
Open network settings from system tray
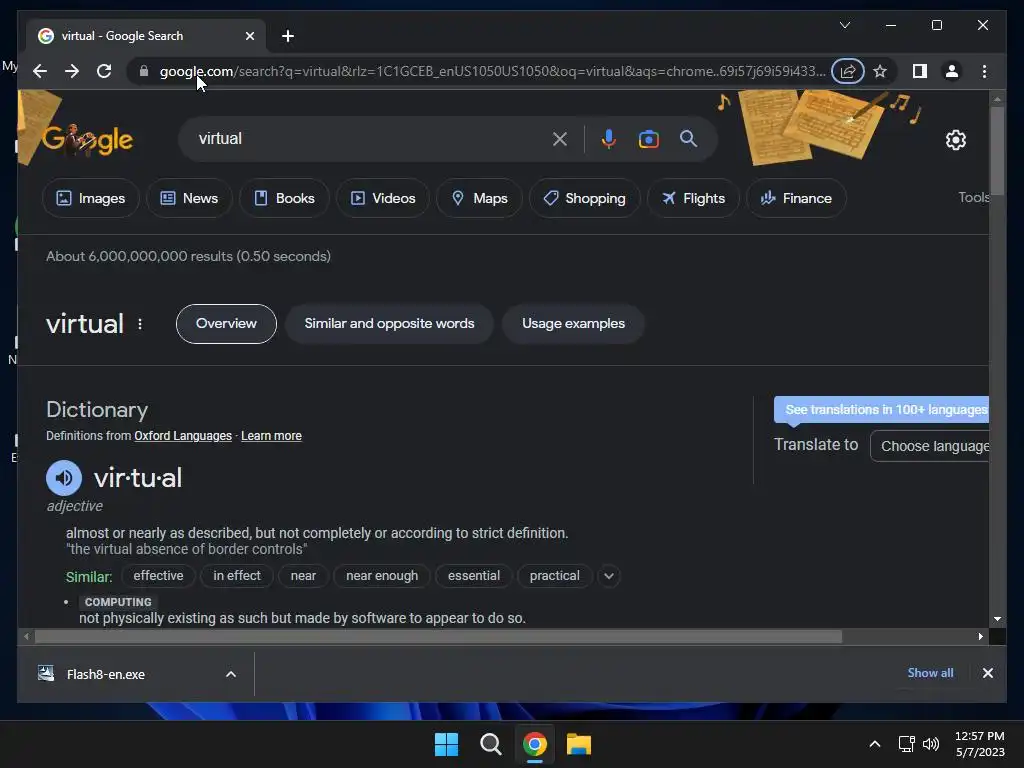point(906,744)
